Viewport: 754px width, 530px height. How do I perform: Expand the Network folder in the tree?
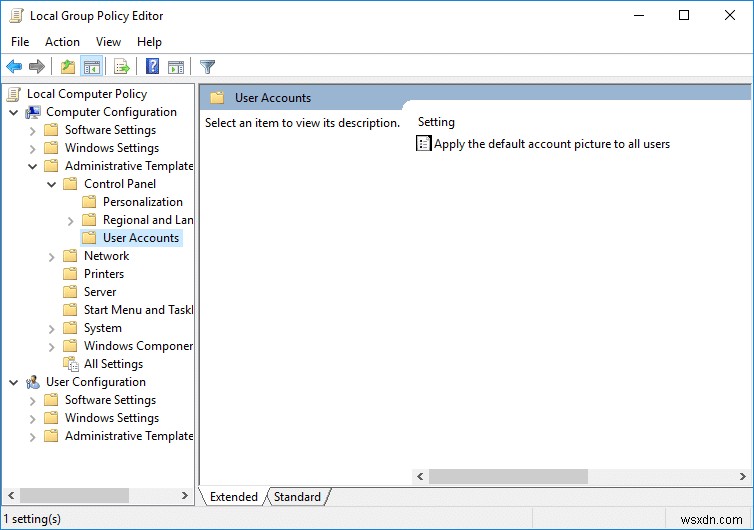(51, 257)
